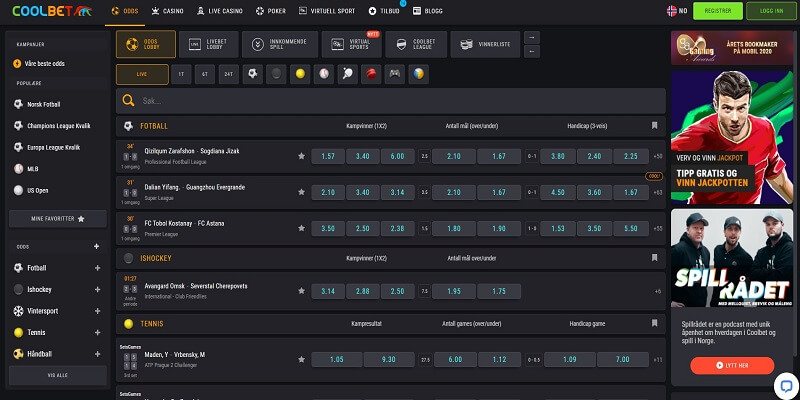Open the Blogg menu
This screenshot has height=400, width=800.
pos(428,11)
